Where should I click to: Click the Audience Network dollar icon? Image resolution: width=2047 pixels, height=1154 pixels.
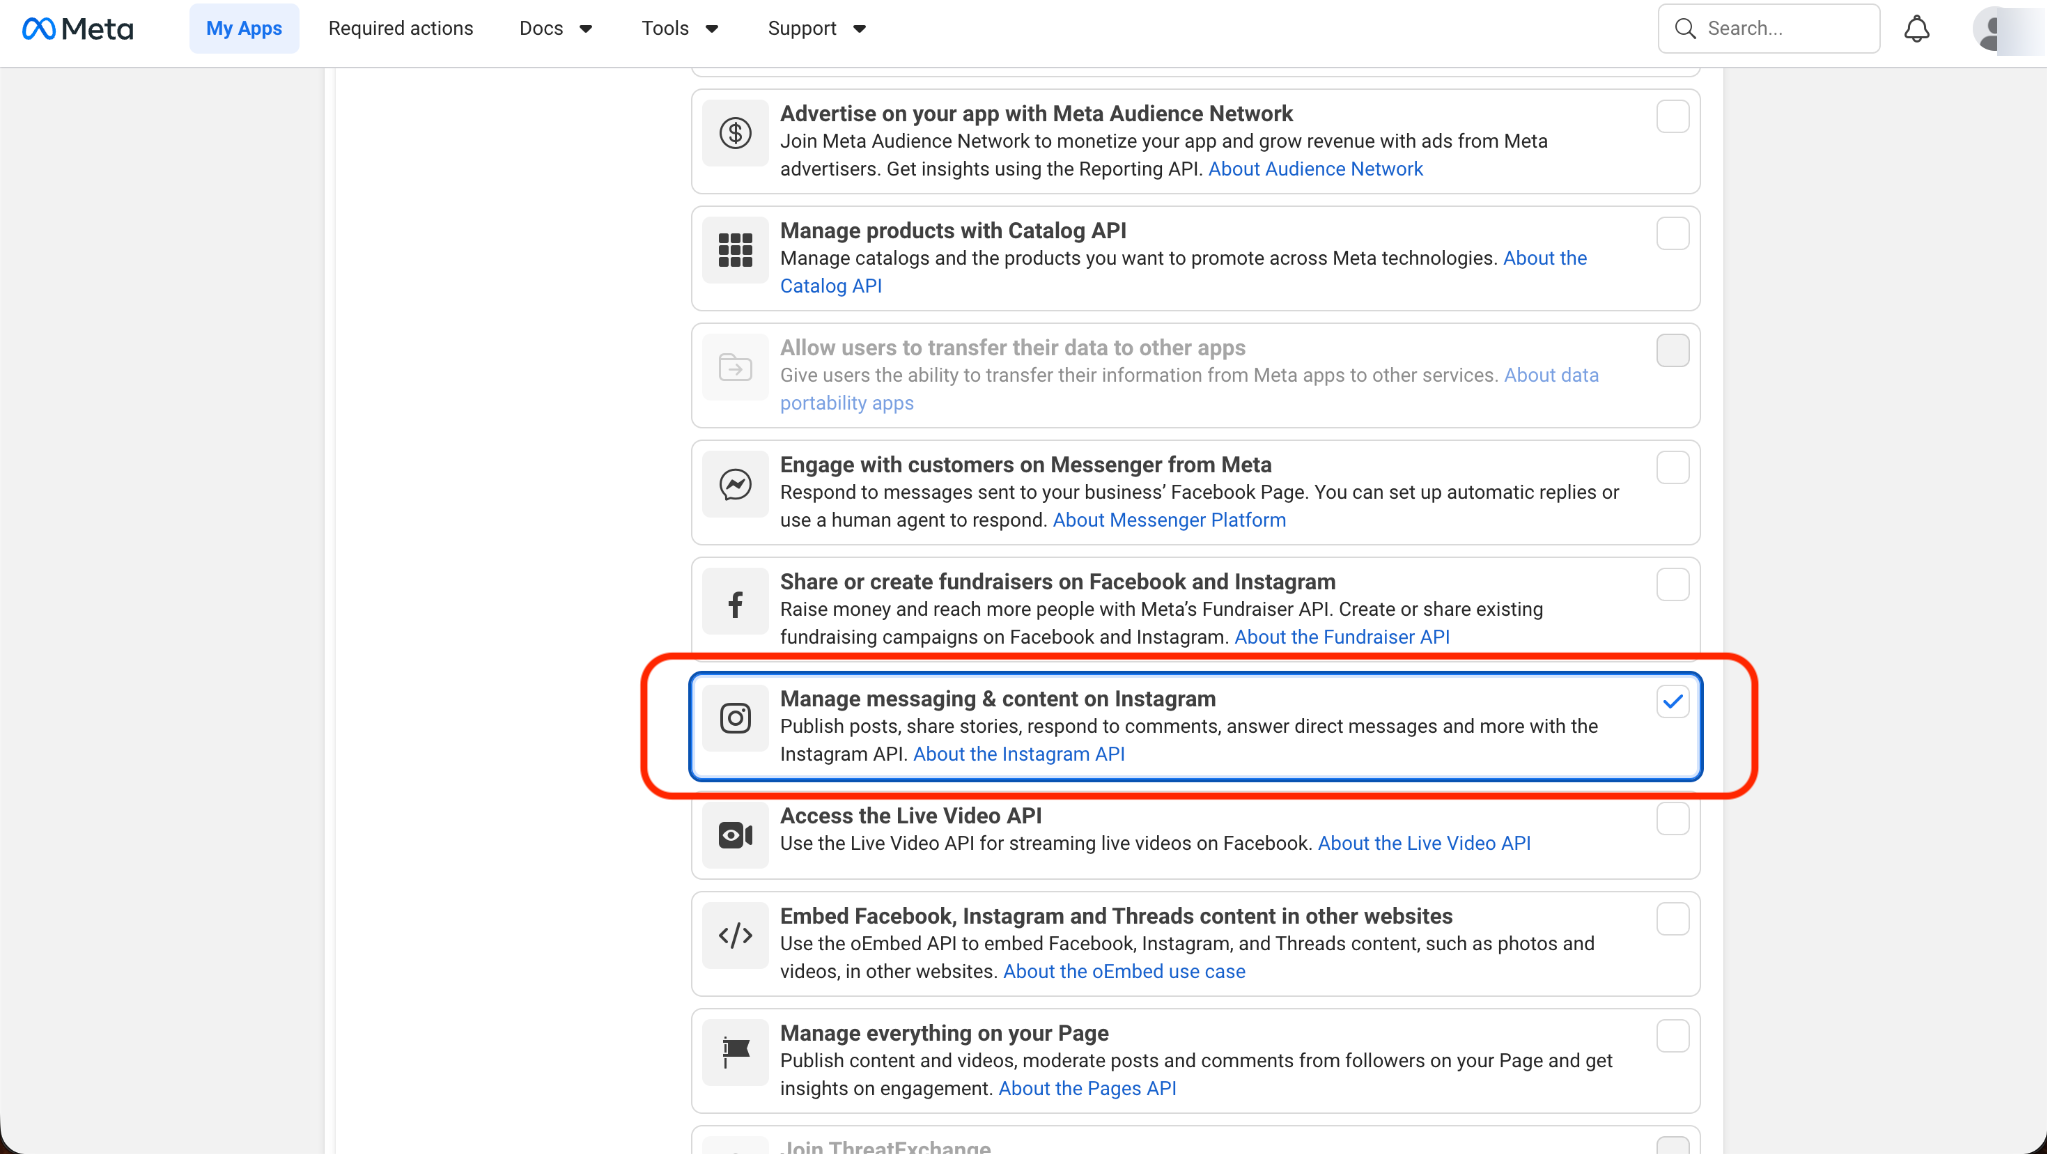click(735, 133)
